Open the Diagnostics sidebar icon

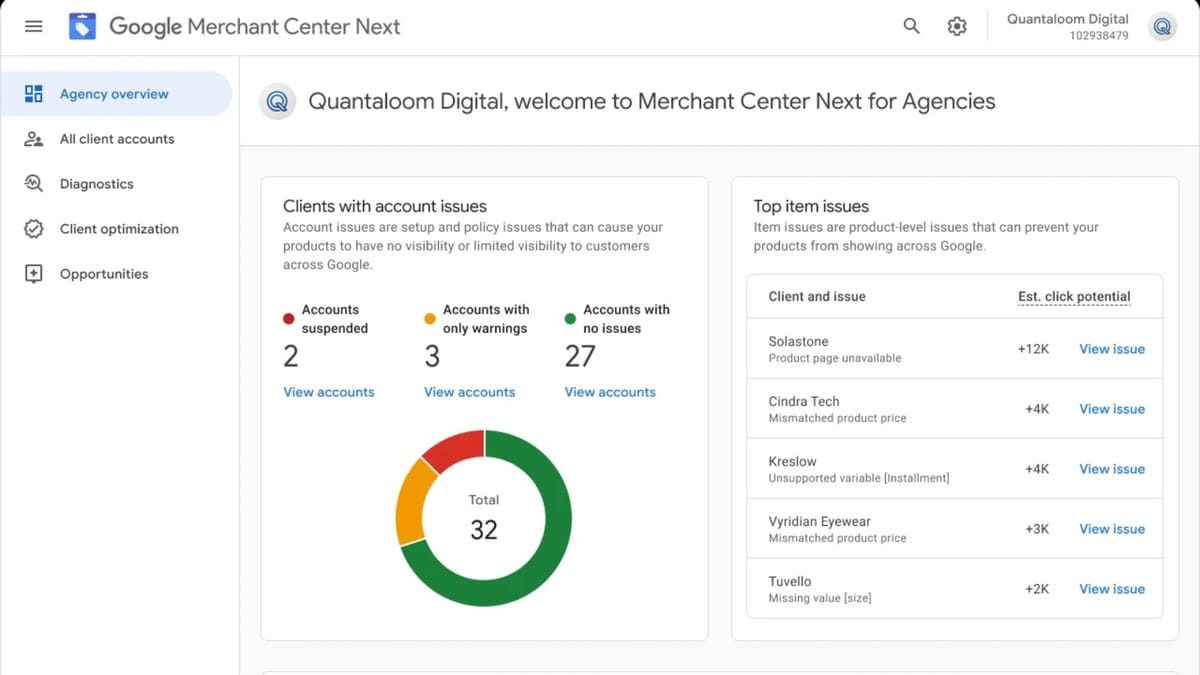tap(33, 183)
